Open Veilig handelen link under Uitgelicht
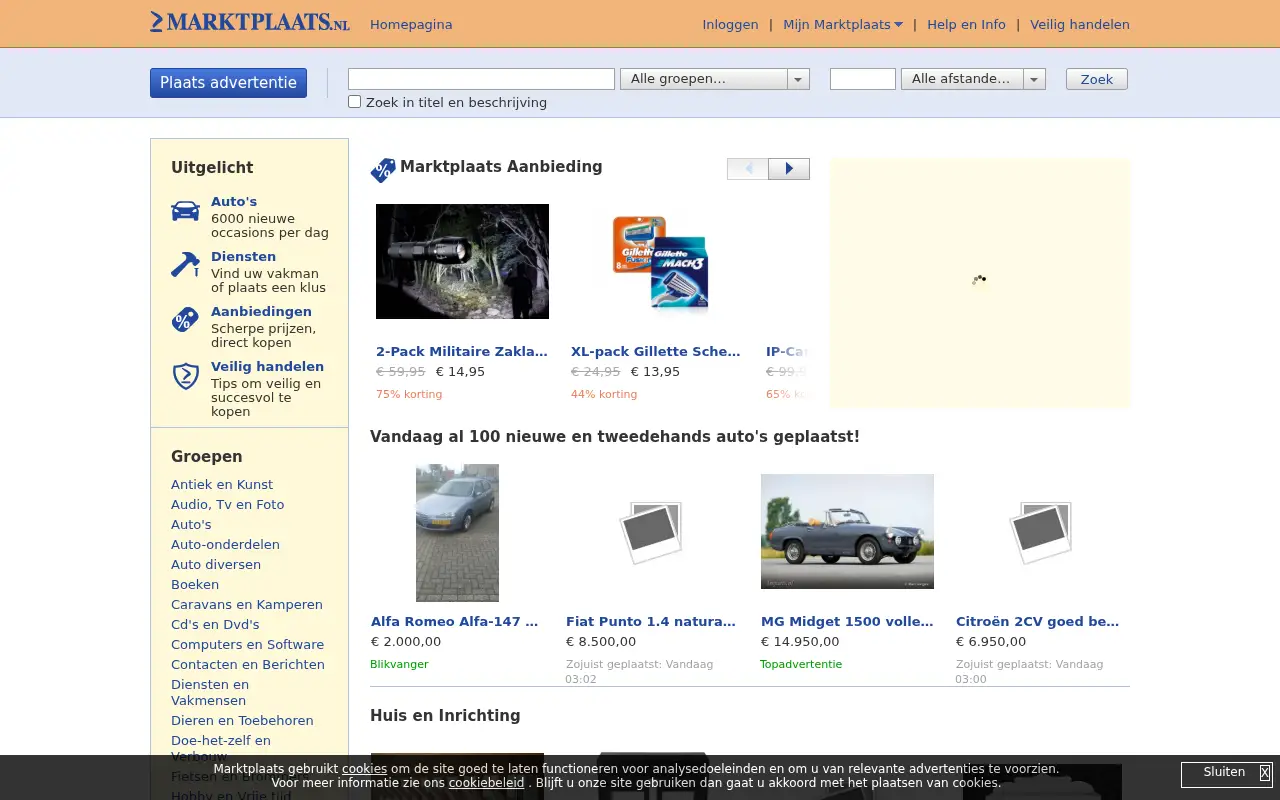The image size is (1280, 800). click(267, 367)
